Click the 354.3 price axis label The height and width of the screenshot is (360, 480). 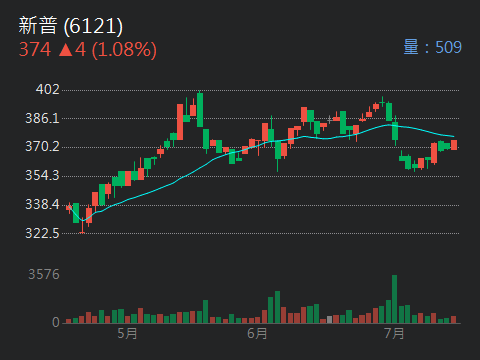[43, 175]
